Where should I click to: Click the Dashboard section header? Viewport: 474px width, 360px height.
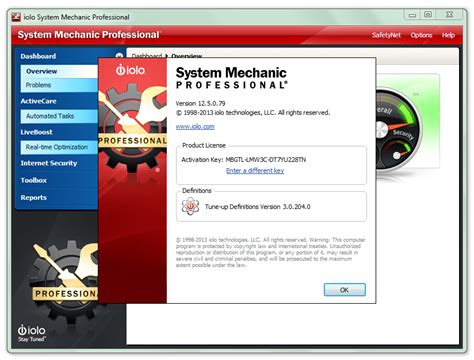(38, 56)
